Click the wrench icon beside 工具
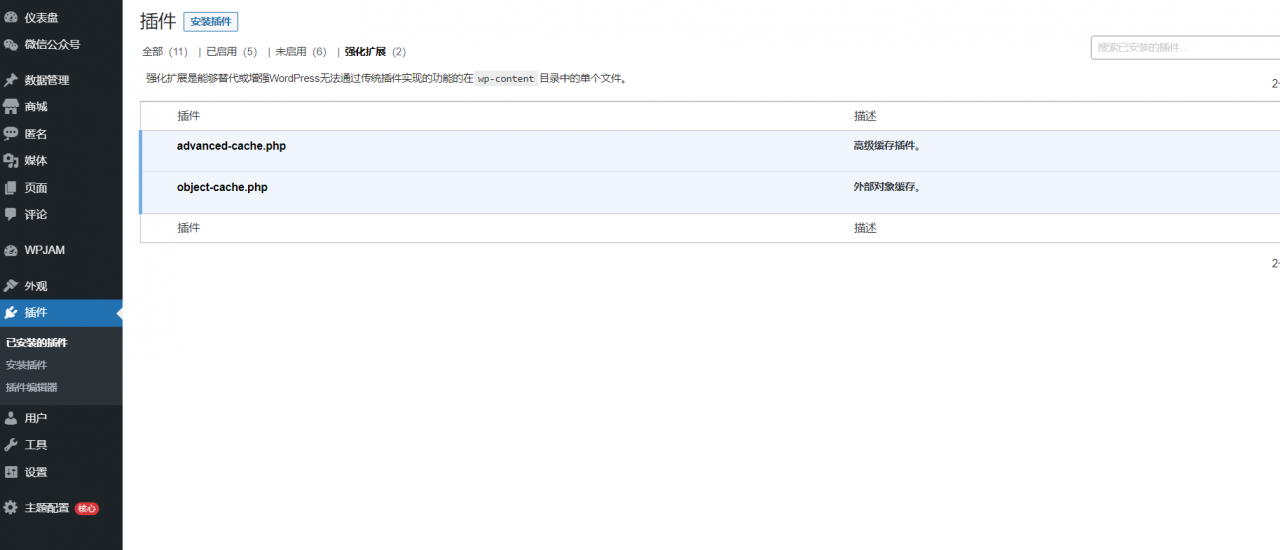This screenshot has width=1280, height=550. pyautogui.click(x=11, y=445)
